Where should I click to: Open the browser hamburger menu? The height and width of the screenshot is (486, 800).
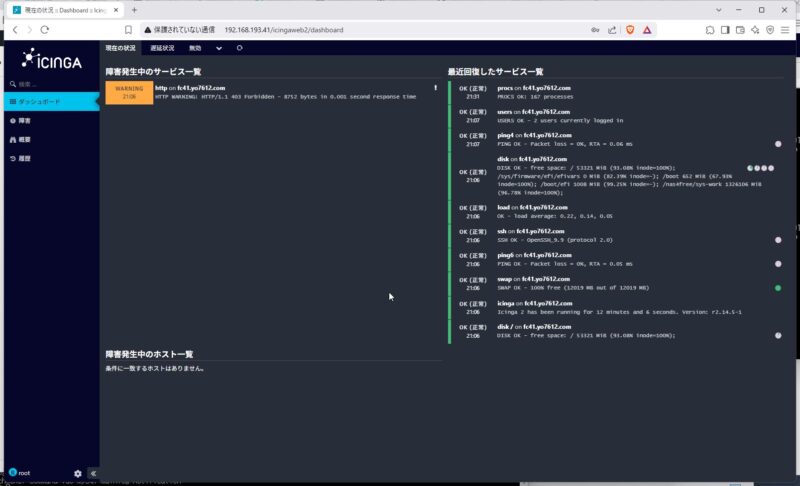tap(785, 30)
